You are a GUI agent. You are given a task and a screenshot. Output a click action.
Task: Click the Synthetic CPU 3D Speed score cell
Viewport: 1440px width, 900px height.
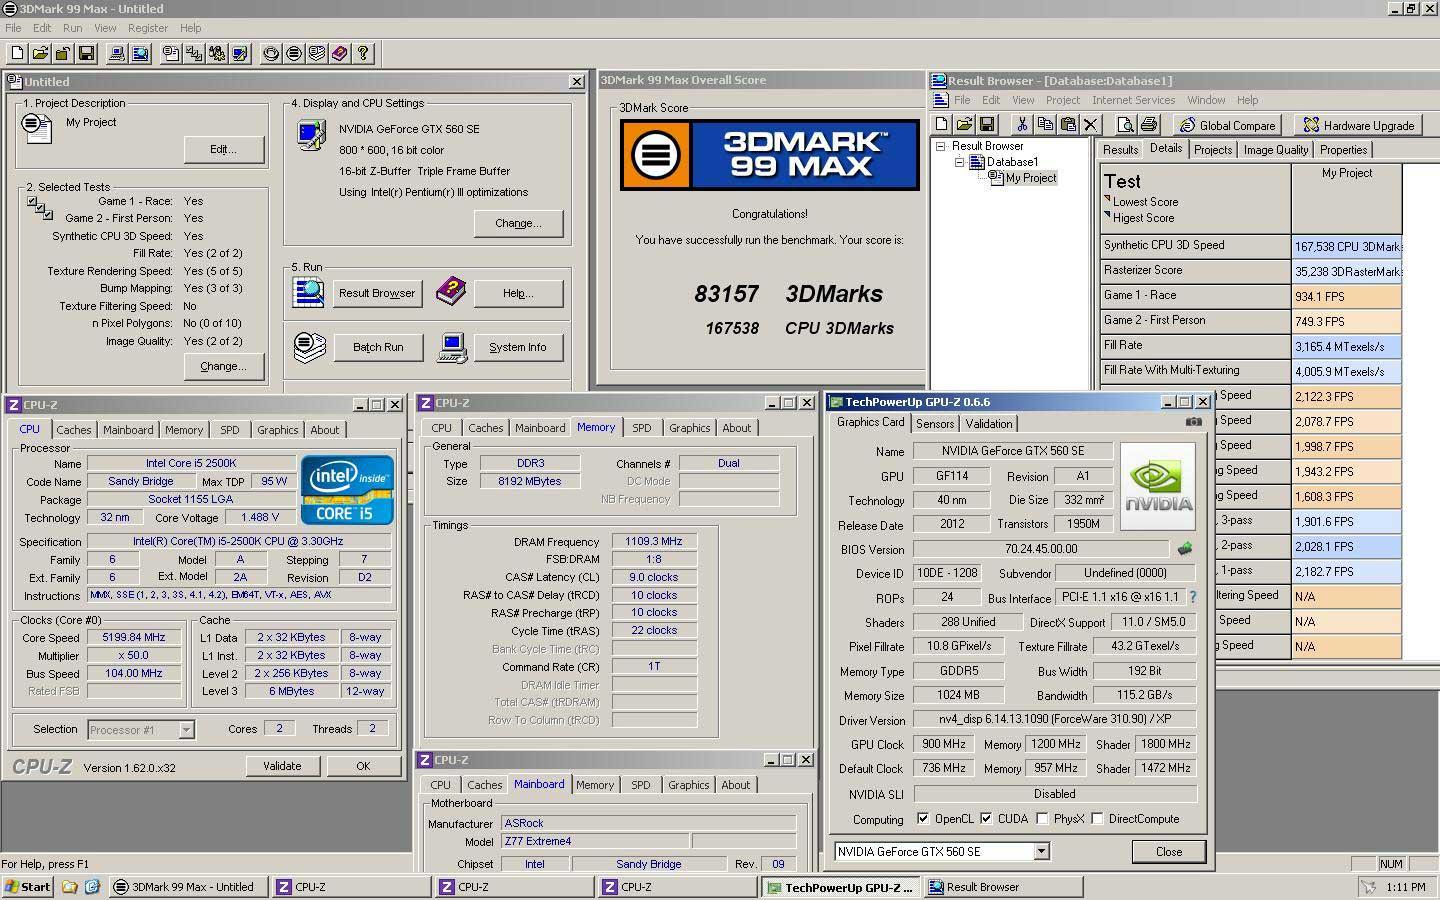pos(1347,246)
